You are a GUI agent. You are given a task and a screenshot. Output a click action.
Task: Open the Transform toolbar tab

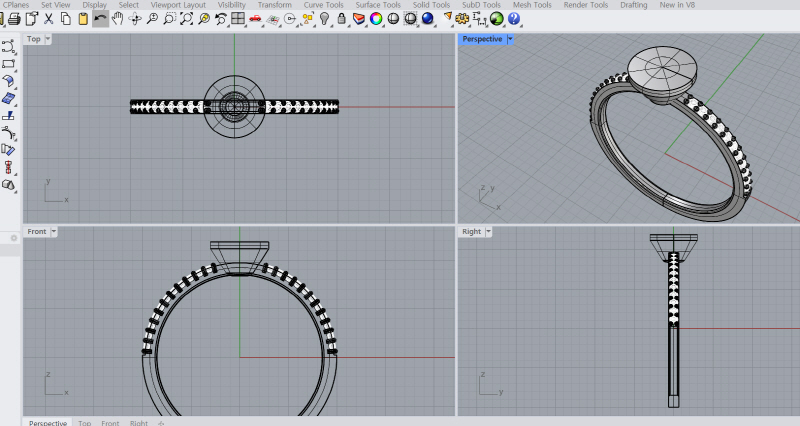pos(274,5)
